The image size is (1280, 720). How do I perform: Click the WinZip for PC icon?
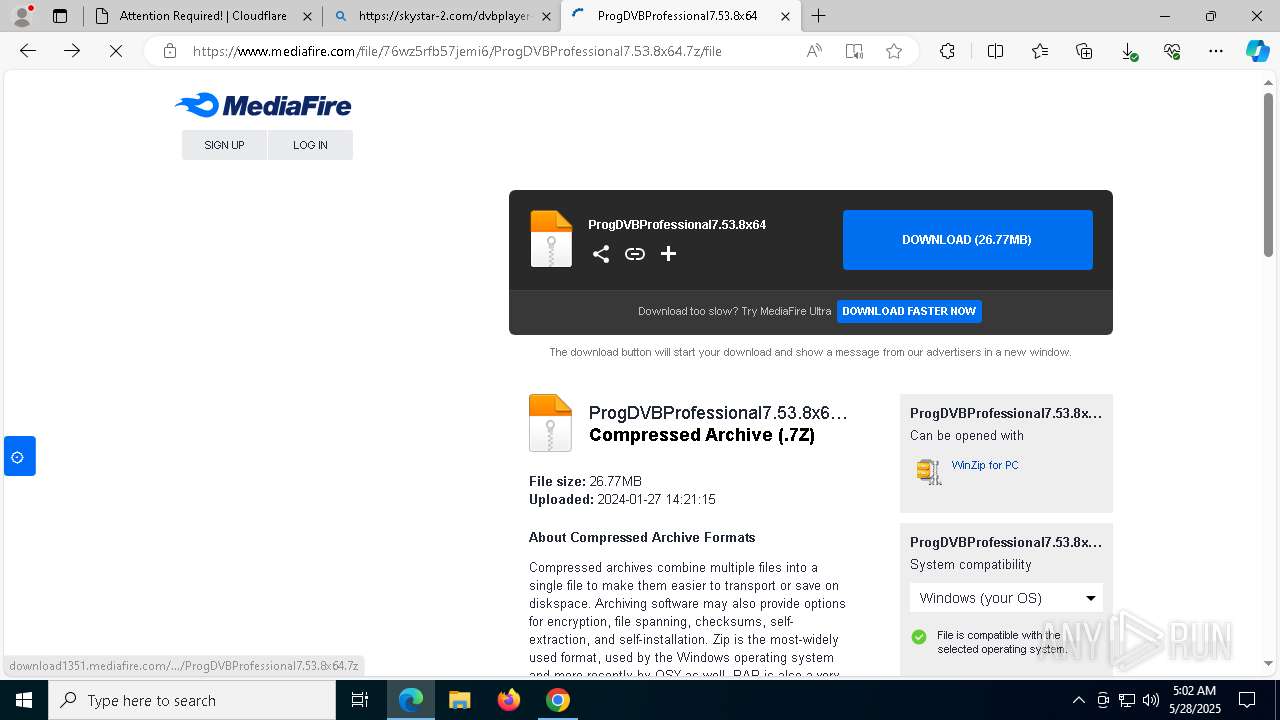929,471
